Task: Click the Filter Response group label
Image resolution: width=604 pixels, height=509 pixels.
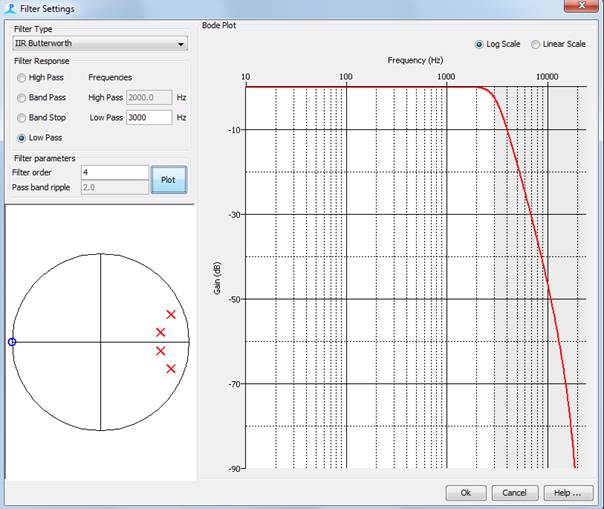Action: click(42, 61)
